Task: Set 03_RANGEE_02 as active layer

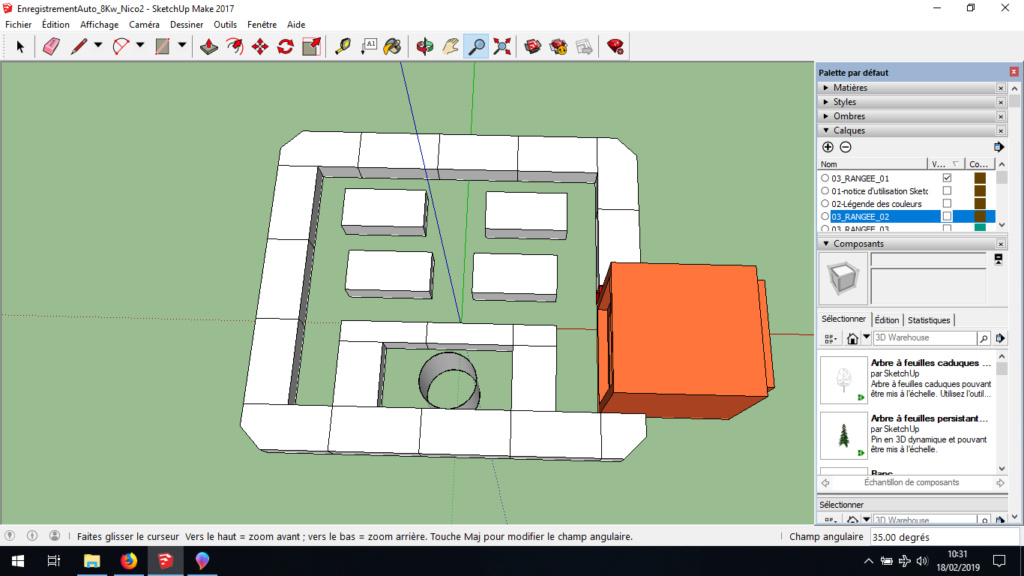Action: 825,216
